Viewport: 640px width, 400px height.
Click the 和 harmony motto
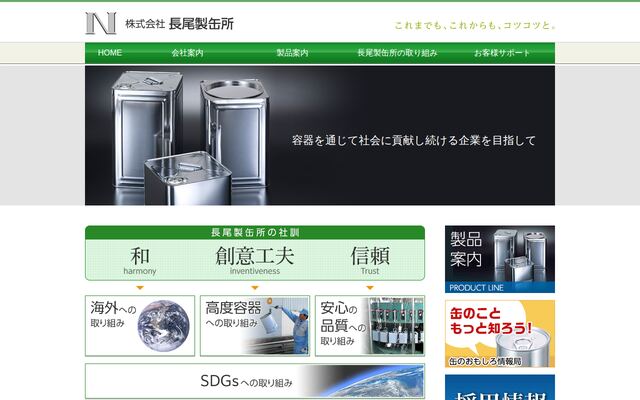tap(140, 260)
